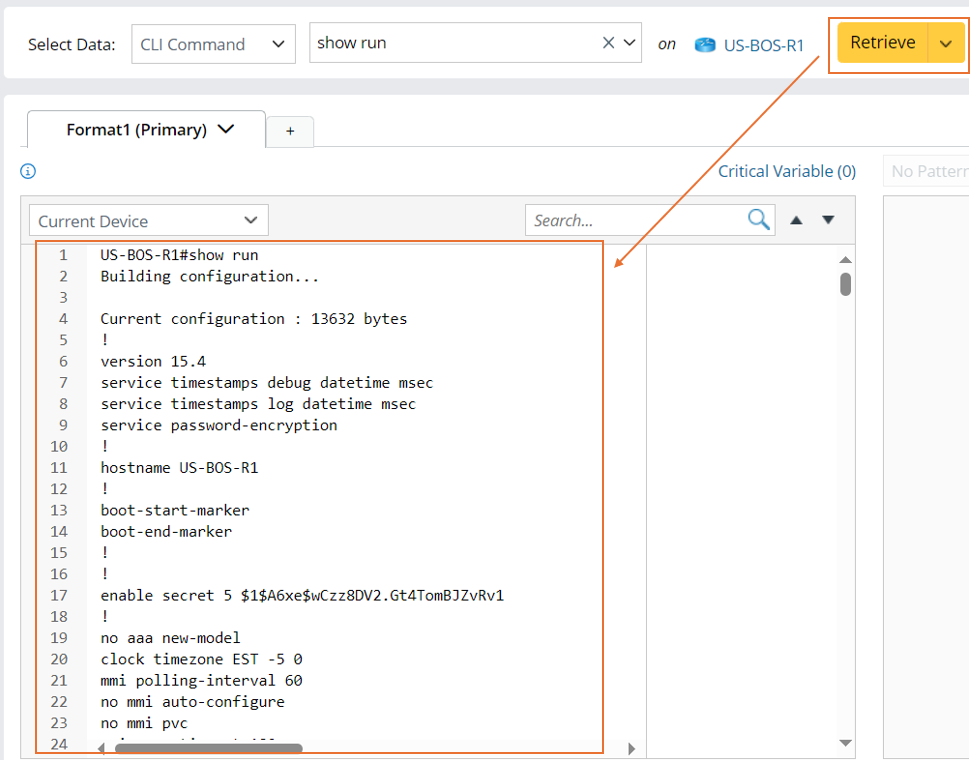Click the US-BOS-R1 device link

point(764,45)
